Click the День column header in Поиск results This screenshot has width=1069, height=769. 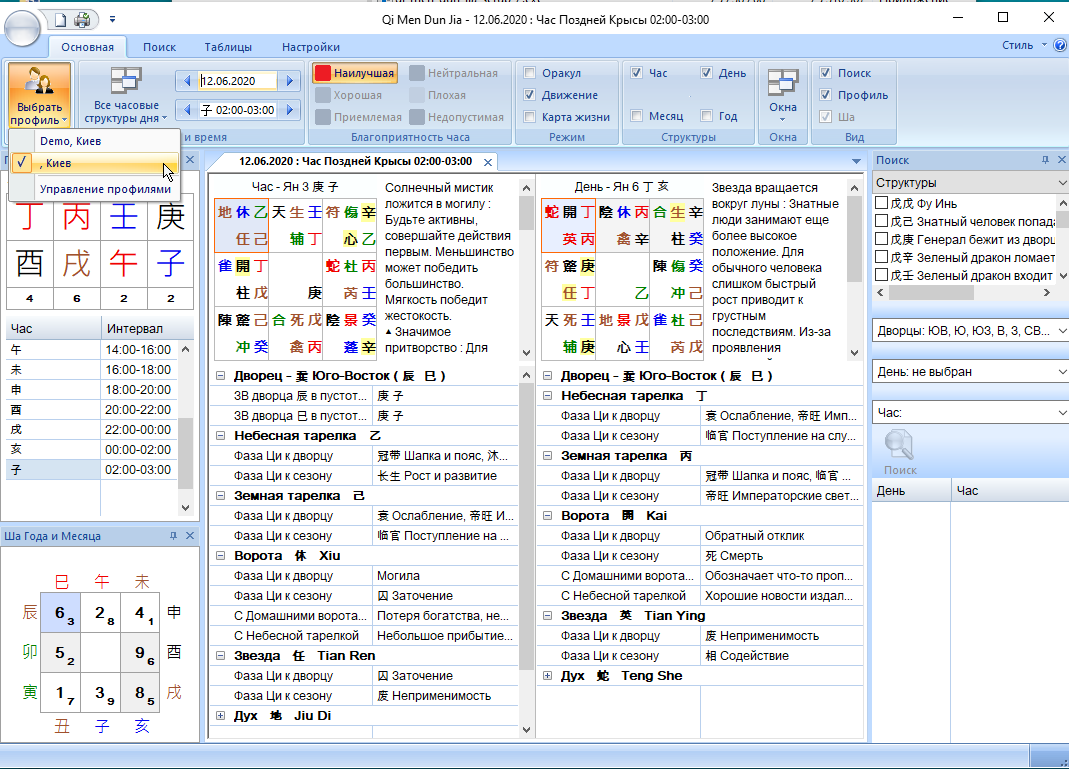click(912, 491)
